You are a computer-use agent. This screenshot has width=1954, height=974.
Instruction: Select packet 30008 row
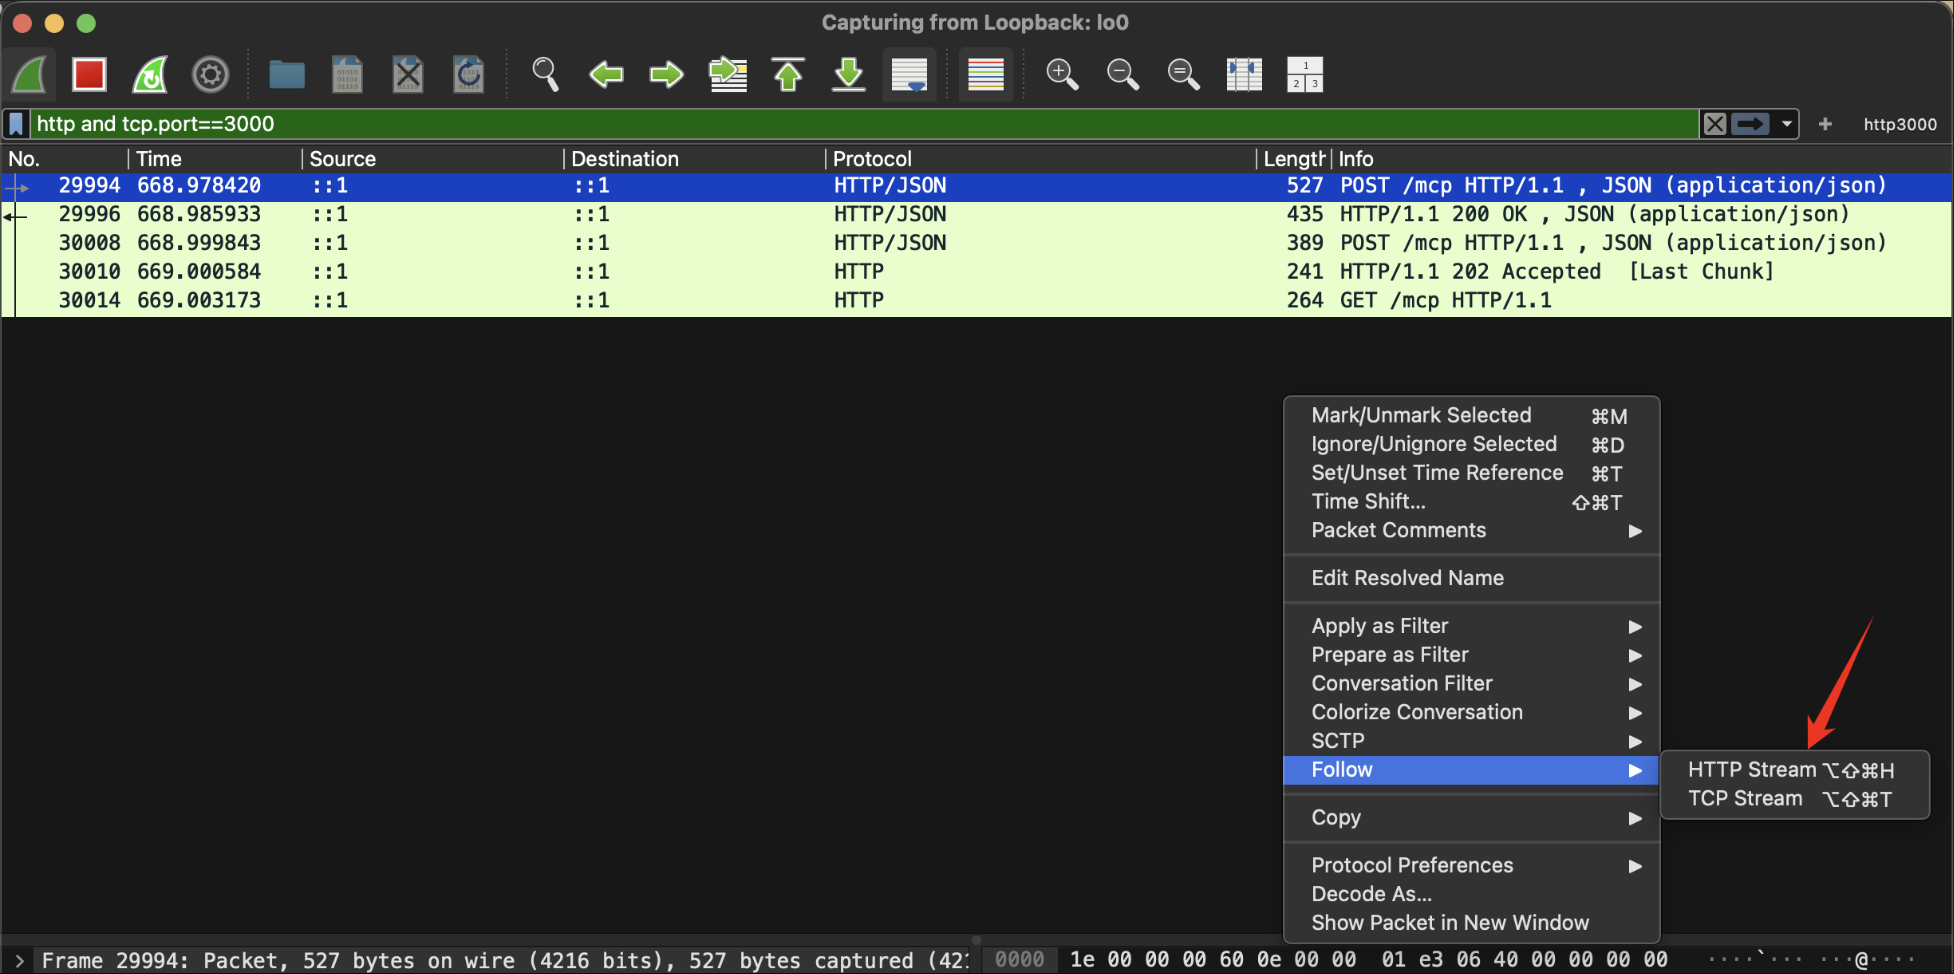(x=977, y=243)
